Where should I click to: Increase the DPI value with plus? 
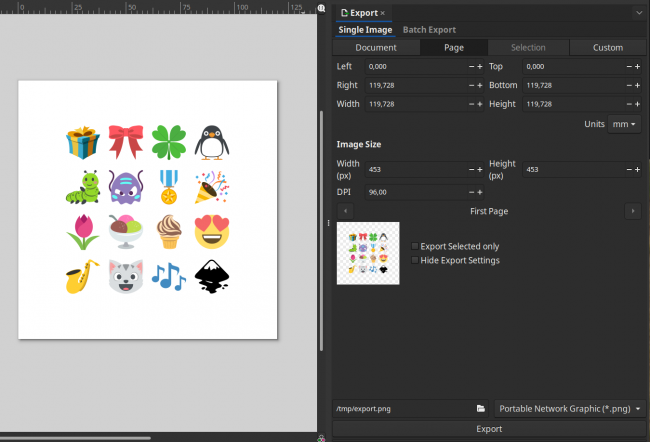480,192
